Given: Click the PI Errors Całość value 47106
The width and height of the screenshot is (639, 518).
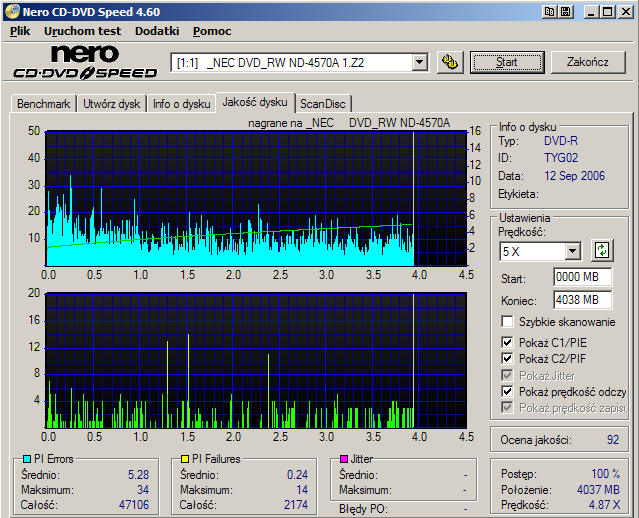Looking at the screenshot, I should [x=134, y=505].
